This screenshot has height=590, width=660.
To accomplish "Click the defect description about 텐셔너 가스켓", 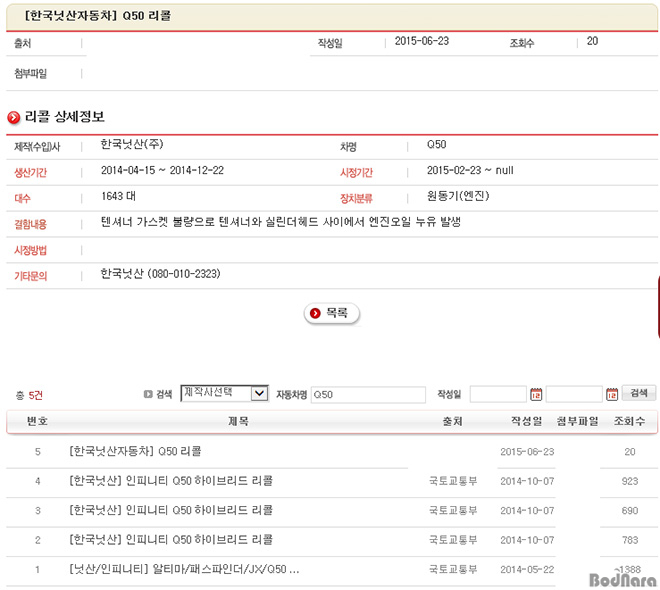I will (281, 222).
